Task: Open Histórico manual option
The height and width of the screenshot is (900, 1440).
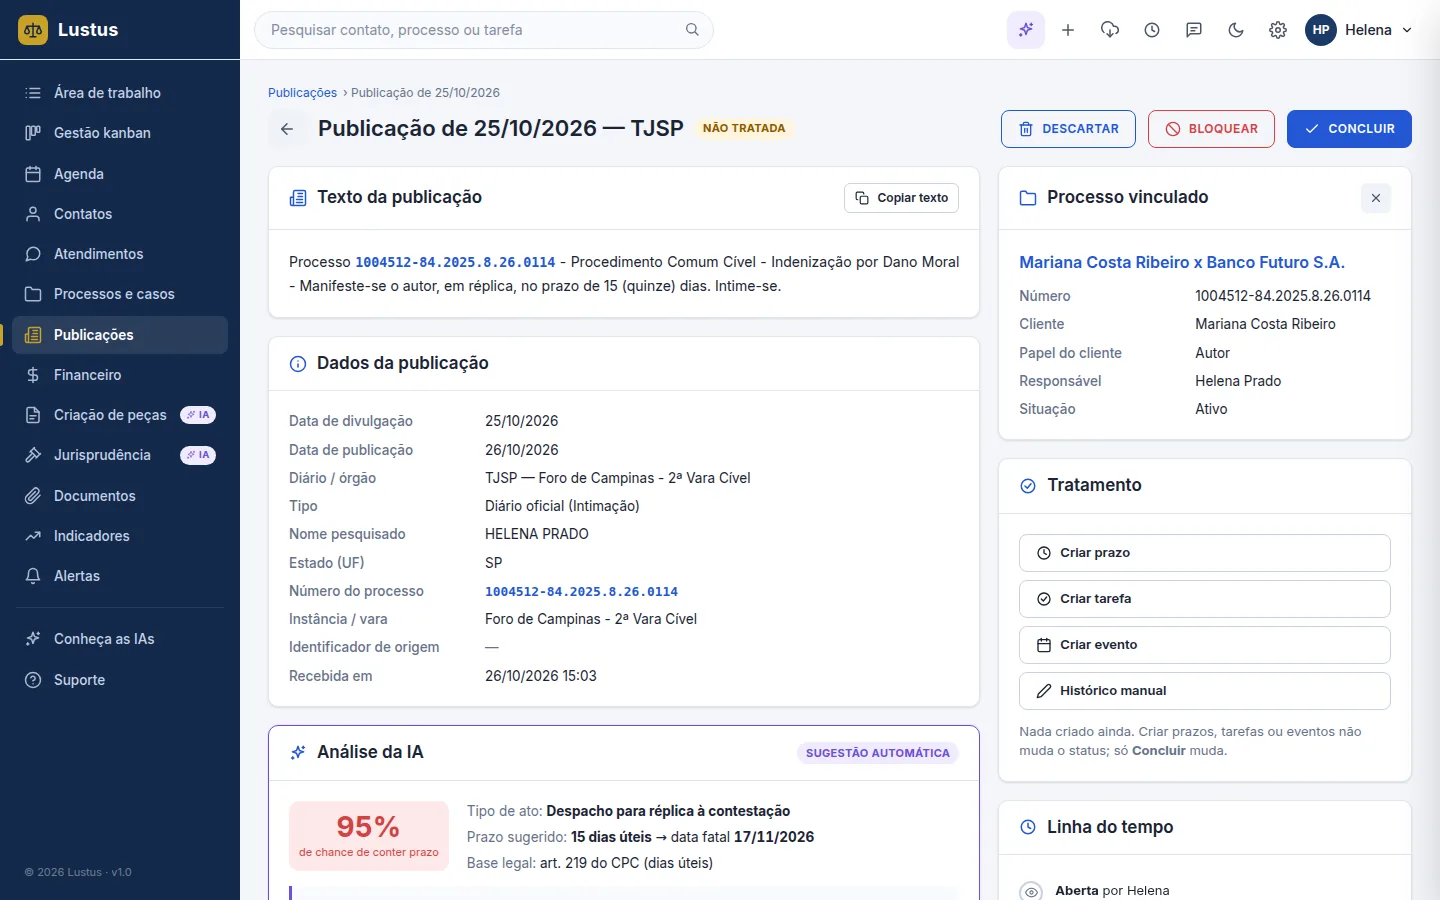Action: click(x=1204, y=691)
